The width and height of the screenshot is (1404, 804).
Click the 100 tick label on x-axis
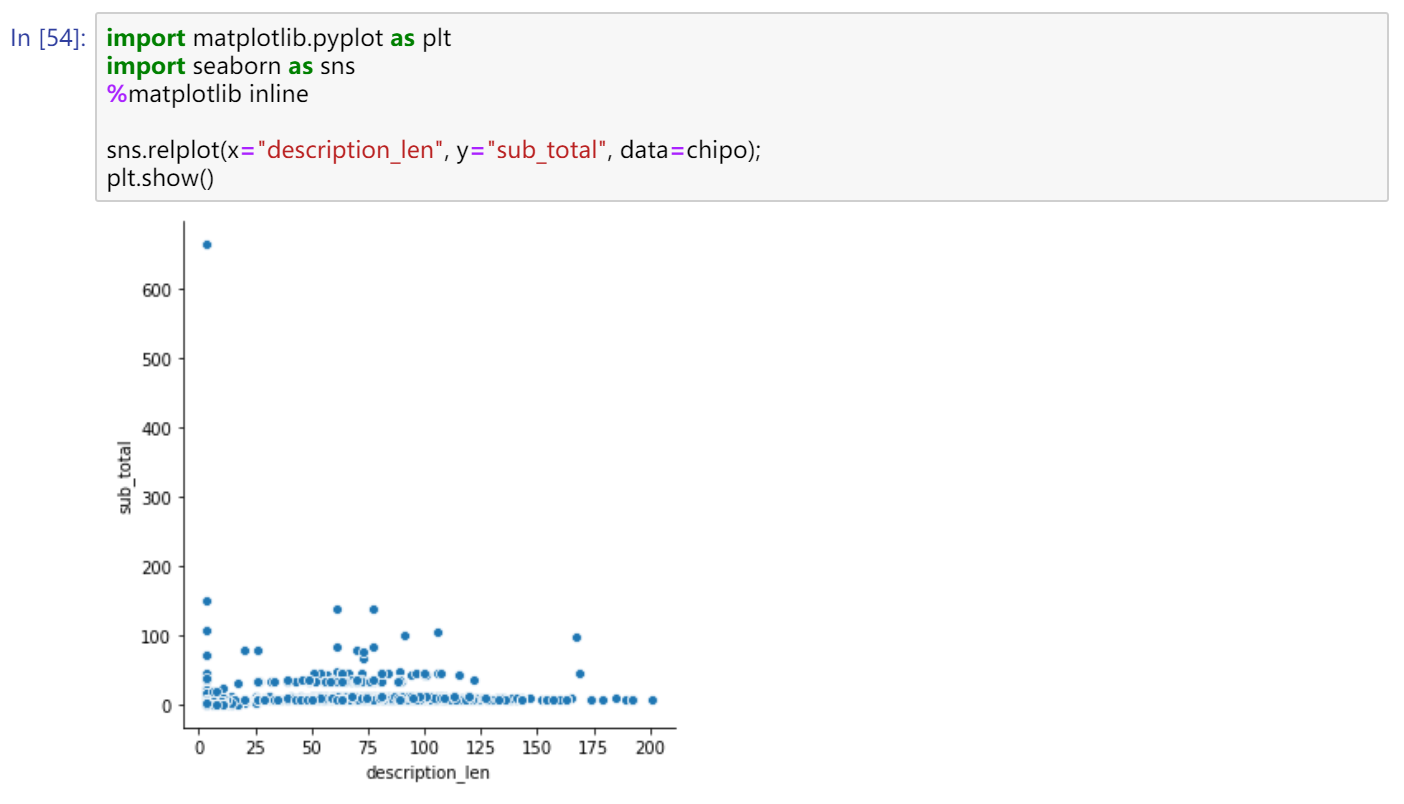point(425,748)
